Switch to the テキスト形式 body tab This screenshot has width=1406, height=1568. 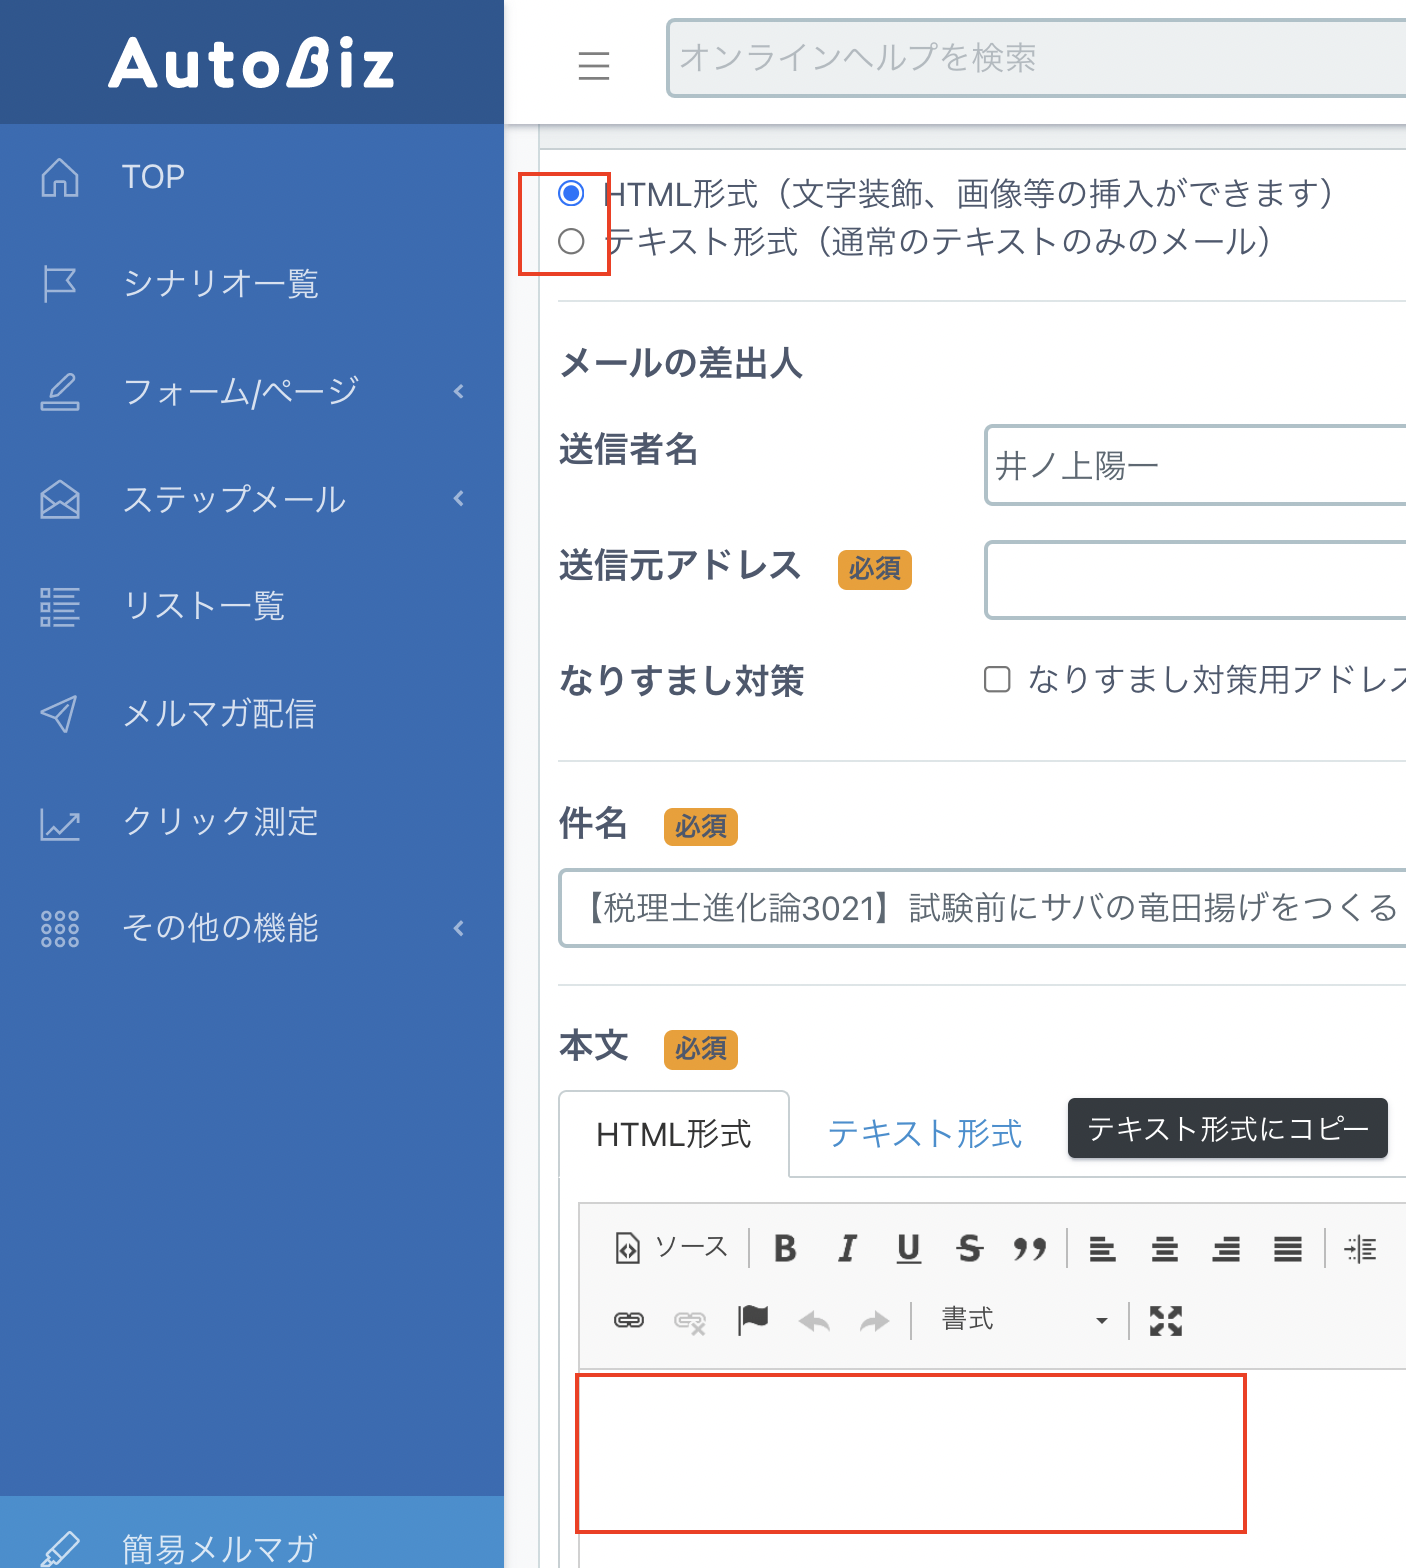(925, 1134)
